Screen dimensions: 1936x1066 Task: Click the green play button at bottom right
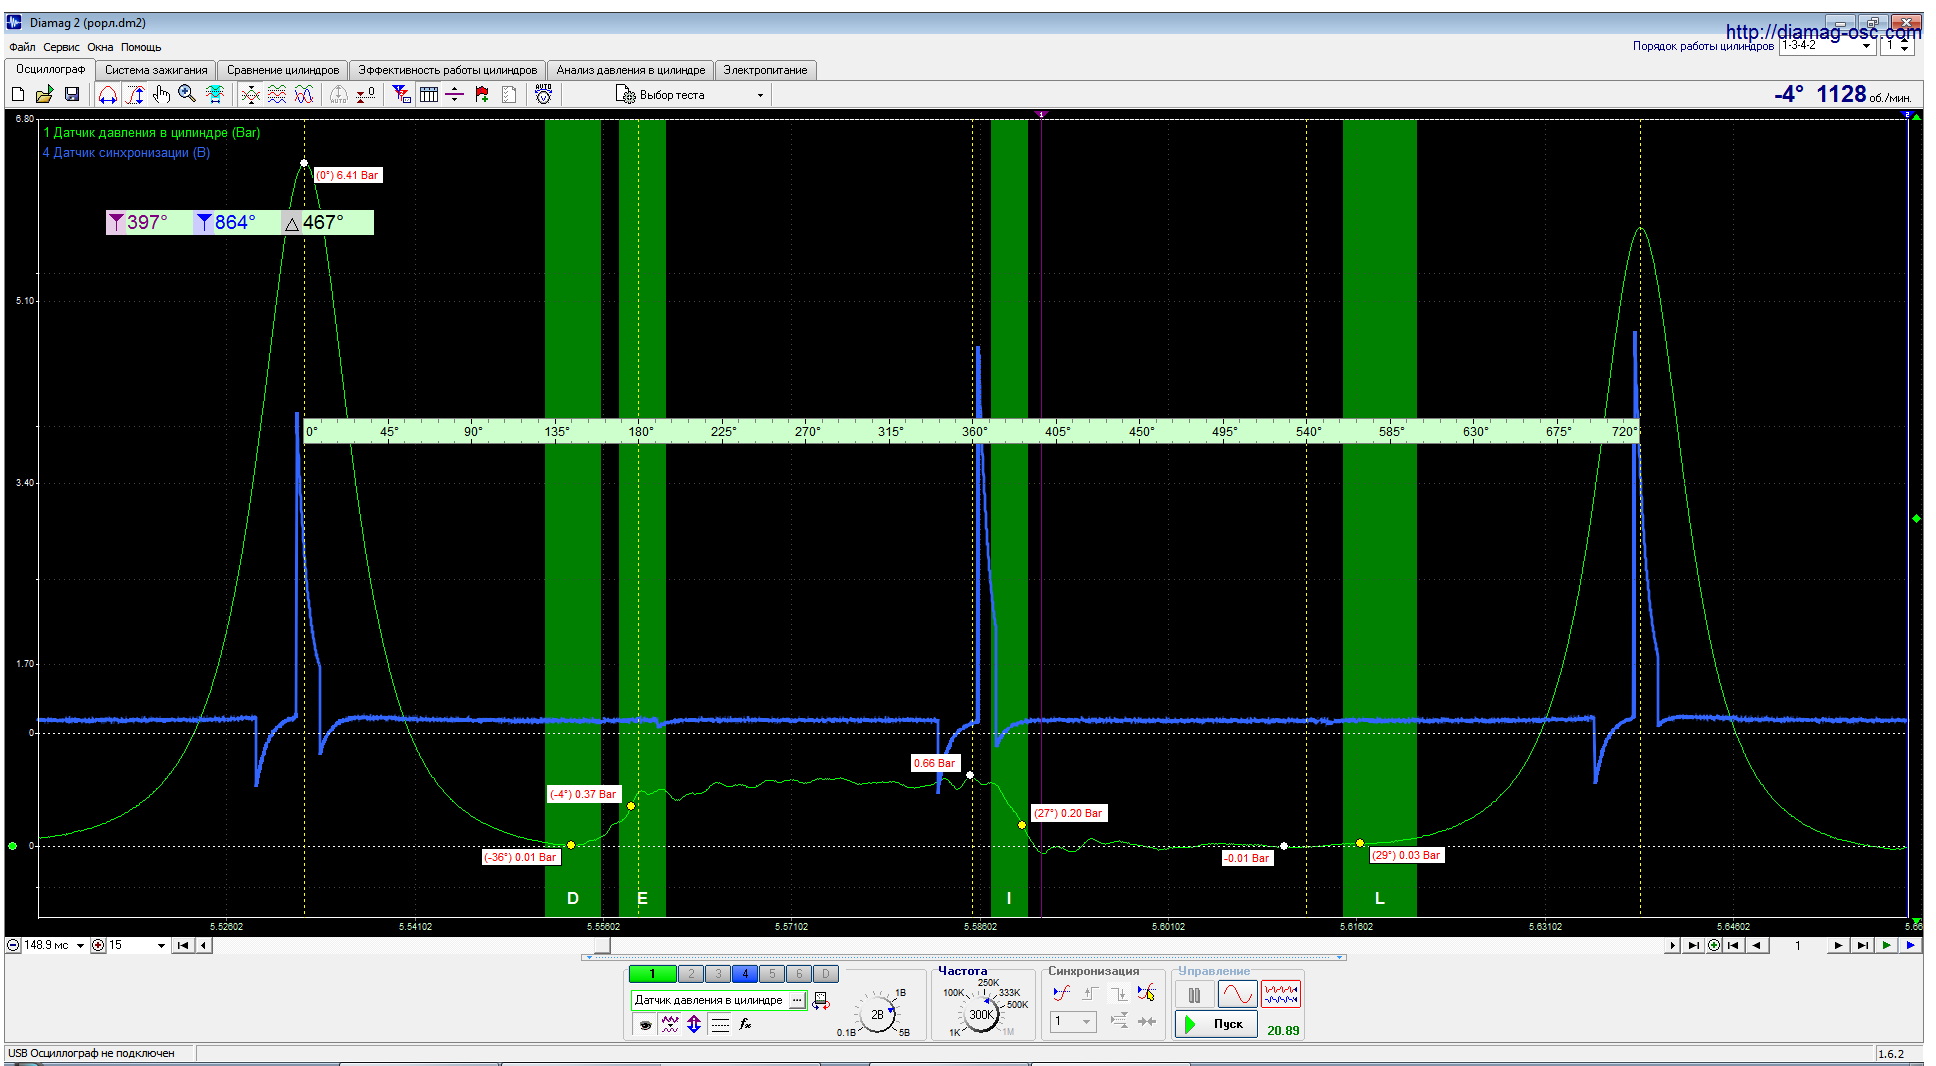(x=1886, y=945)
